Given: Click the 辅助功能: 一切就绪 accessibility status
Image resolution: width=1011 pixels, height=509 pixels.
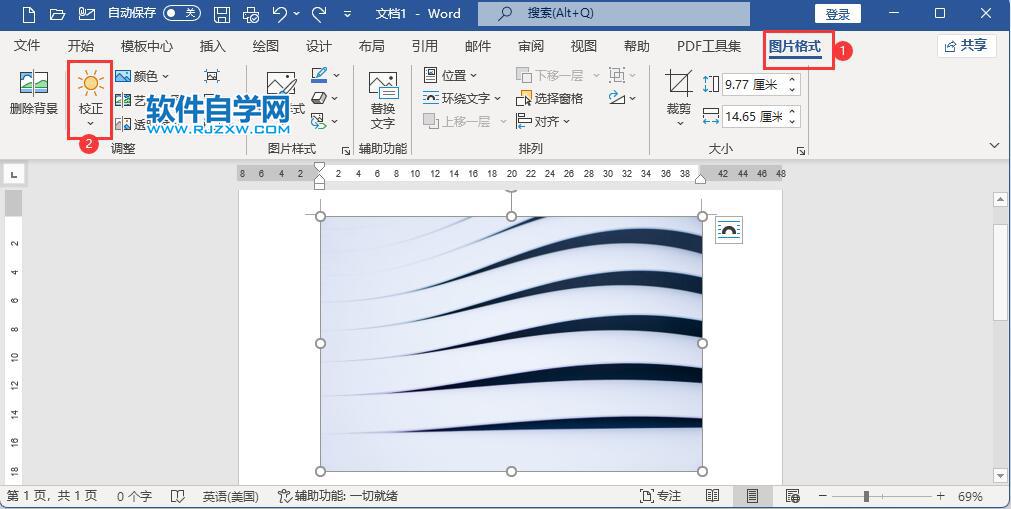Looking at the screenshot, I should pyautogui.click(x=337, y=496).
